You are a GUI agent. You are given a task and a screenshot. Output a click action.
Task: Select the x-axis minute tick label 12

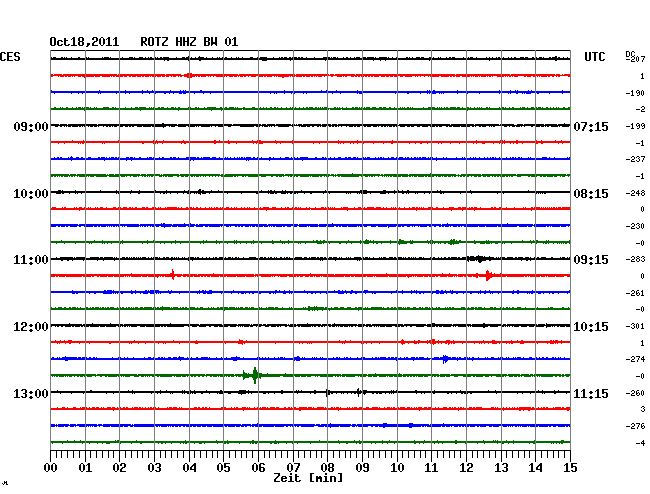(x=466, y=468)
